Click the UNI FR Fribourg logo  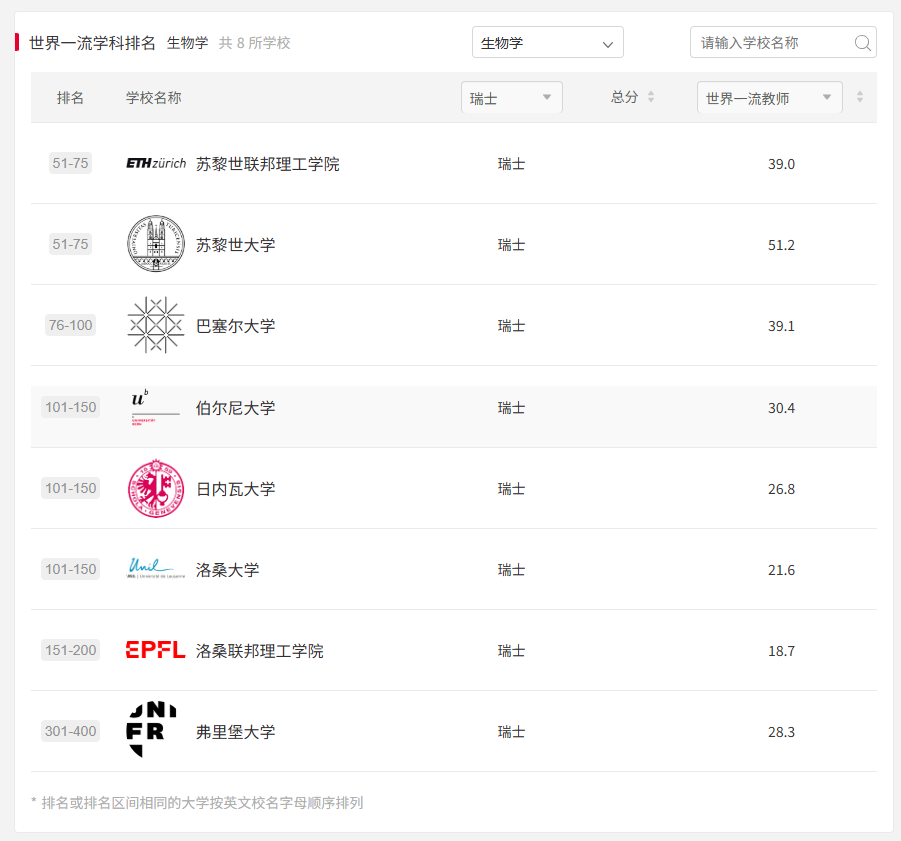click(151, 730)
